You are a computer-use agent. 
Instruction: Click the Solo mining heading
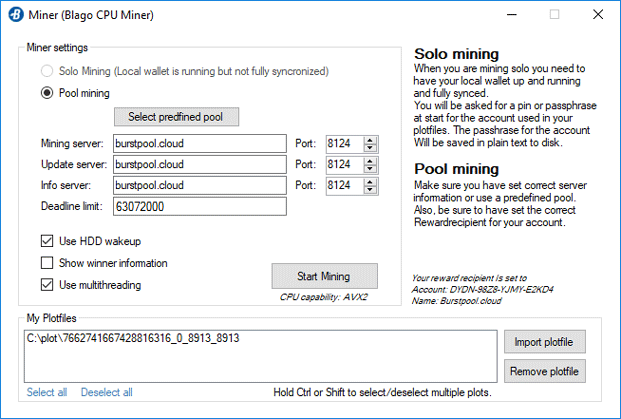tap(456, 54)
